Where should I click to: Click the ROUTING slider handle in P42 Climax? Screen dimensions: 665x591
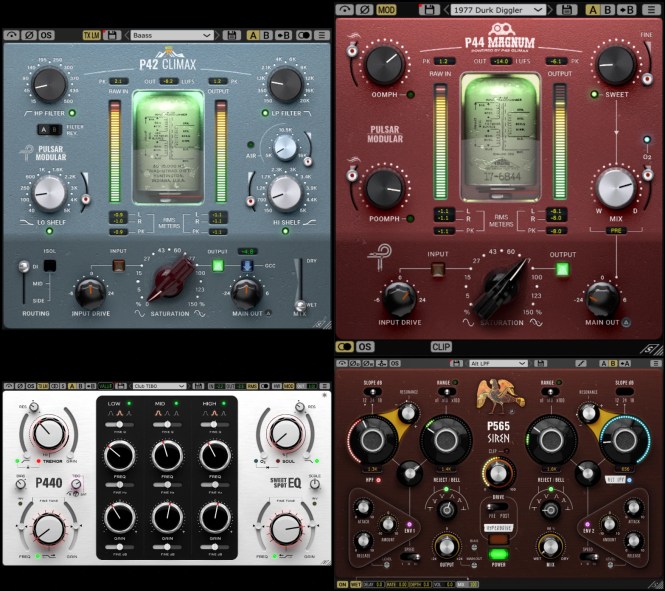click(23, 267)
